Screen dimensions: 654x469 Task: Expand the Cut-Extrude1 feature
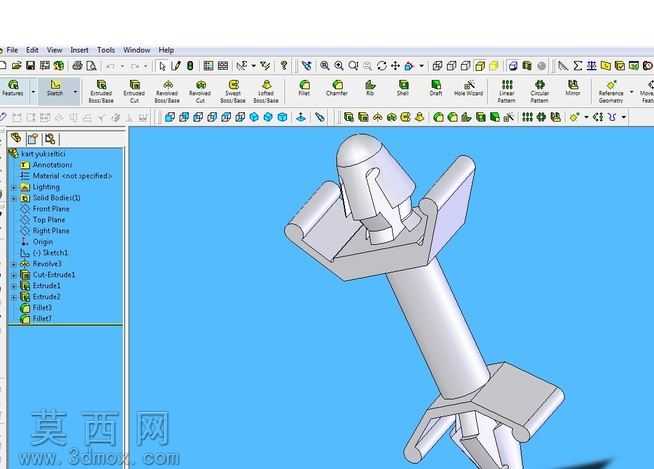[14, 275]
